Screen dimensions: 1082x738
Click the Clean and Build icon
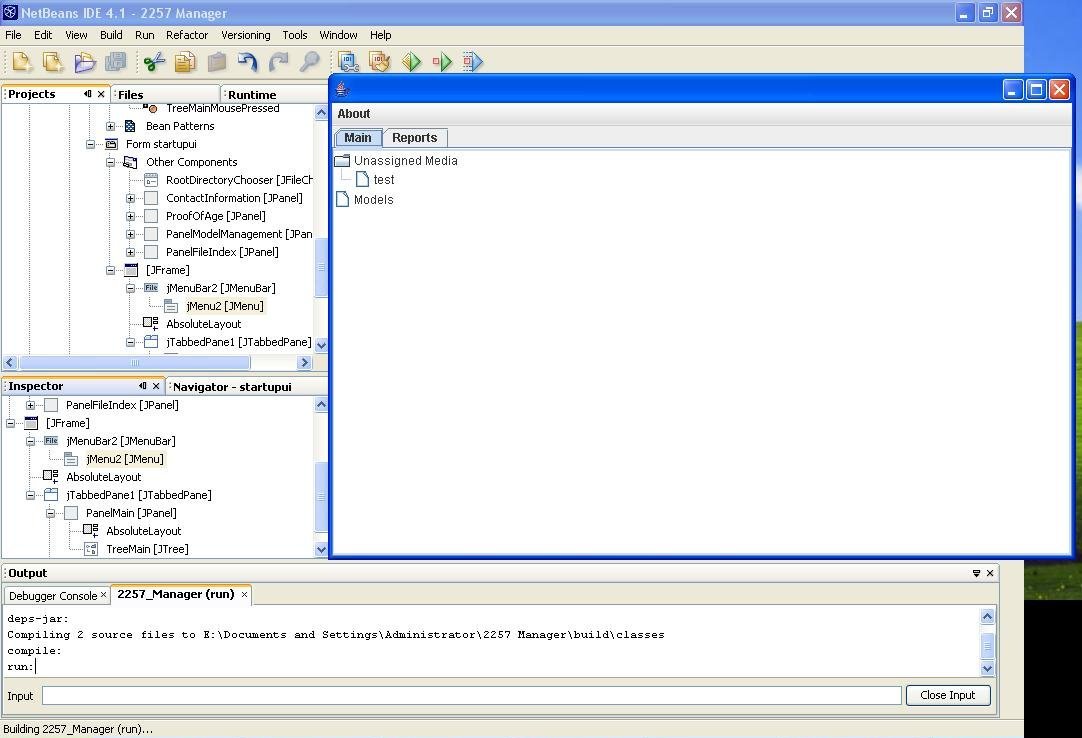379,62
